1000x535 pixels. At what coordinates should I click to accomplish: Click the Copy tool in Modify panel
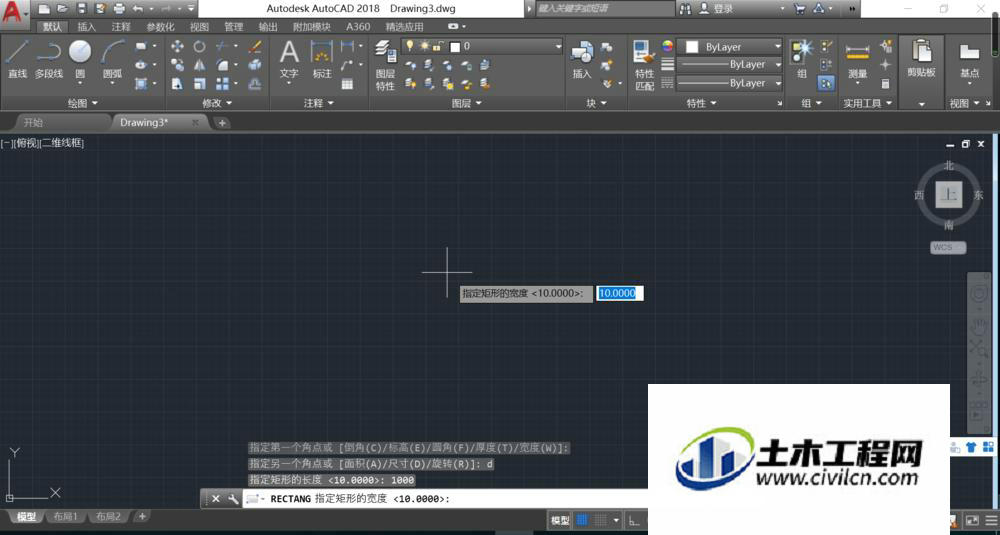177,65
